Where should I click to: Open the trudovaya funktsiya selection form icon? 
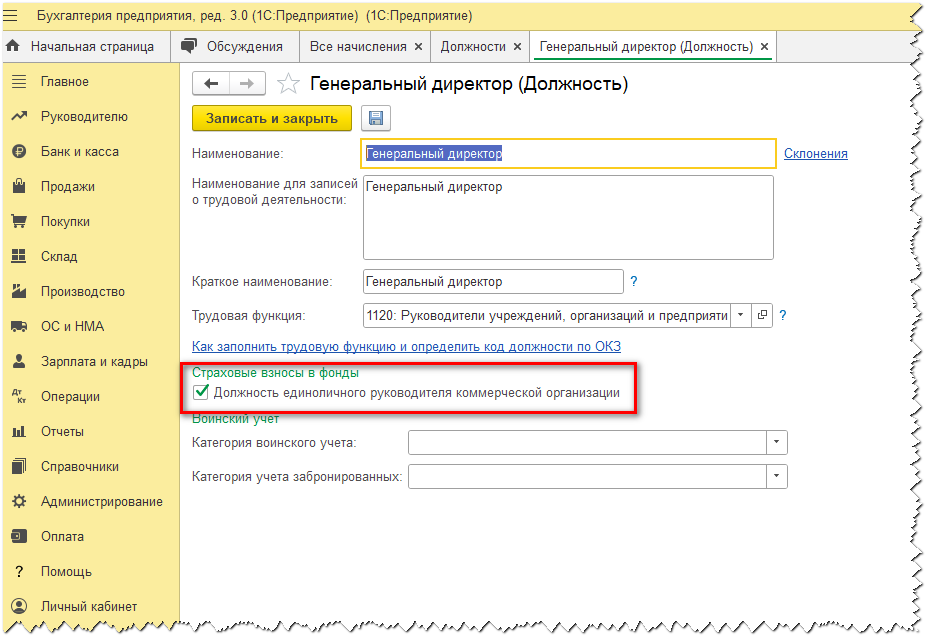tap(762, 315)
